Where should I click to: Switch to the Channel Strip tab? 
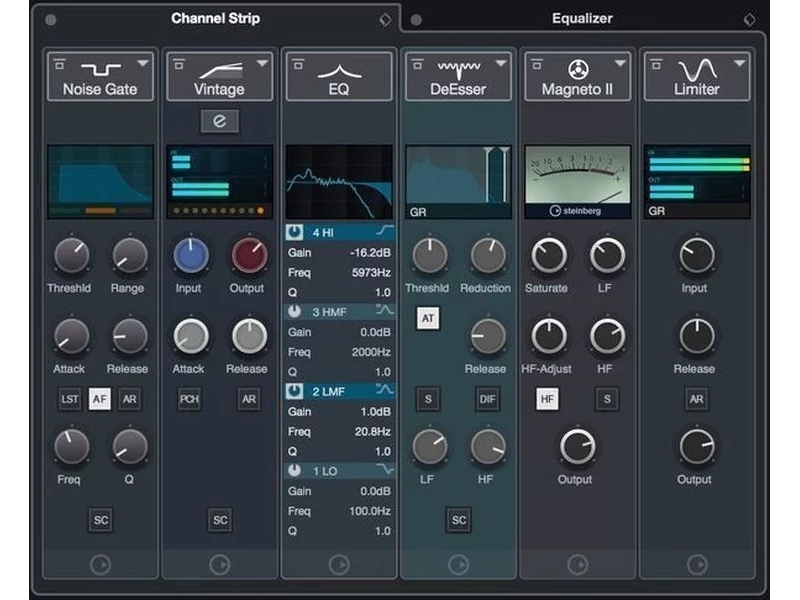point(215,18)
